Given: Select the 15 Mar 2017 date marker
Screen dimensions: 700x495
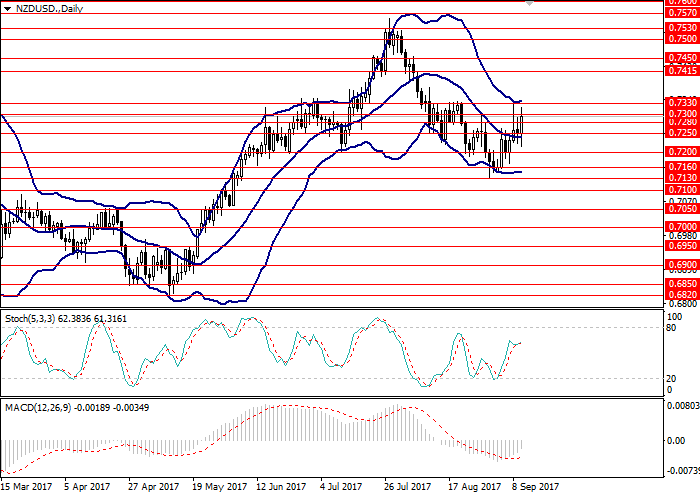Looking at the screenshot, I should [x=28, y=487].
